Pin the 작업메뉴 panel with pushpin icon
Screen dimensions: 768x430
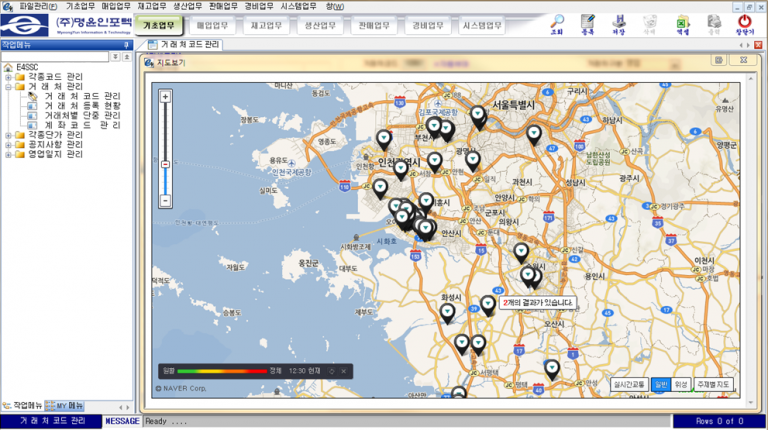click(x=126, y=45)
